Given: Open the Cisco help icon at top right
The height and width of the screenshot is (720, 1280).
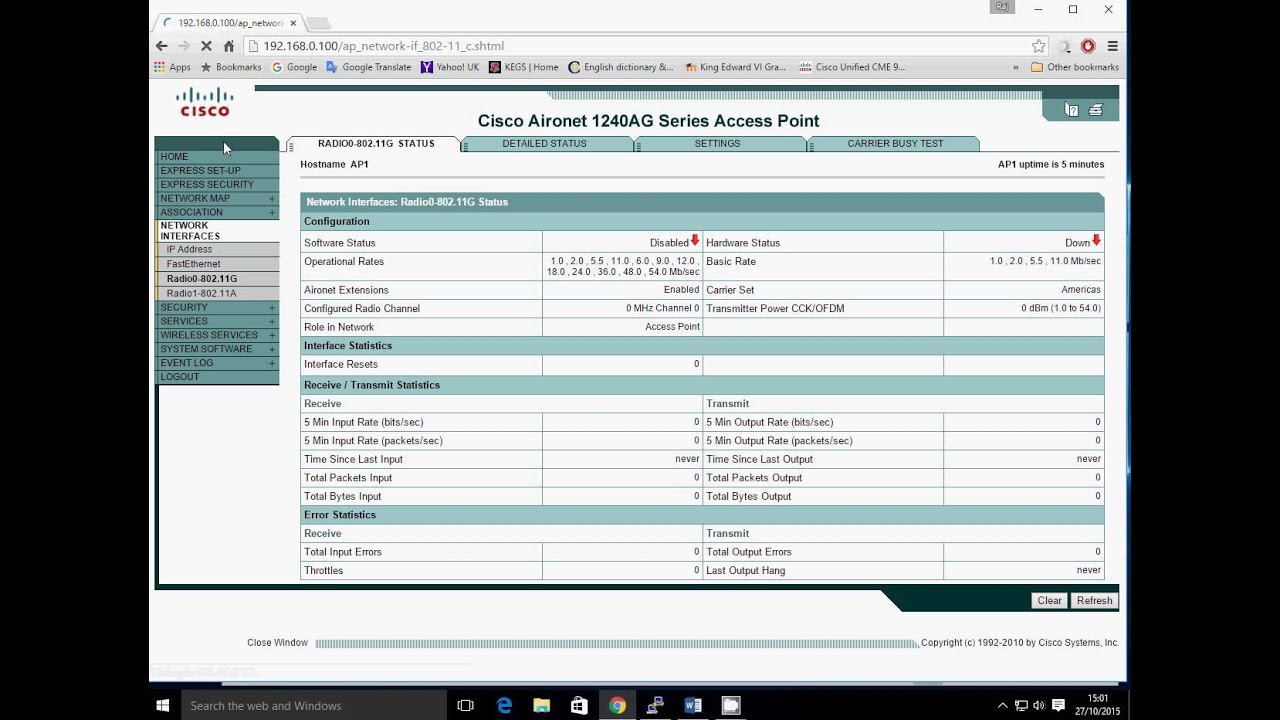Looking at the screenshot, I should coord(1072,110).
